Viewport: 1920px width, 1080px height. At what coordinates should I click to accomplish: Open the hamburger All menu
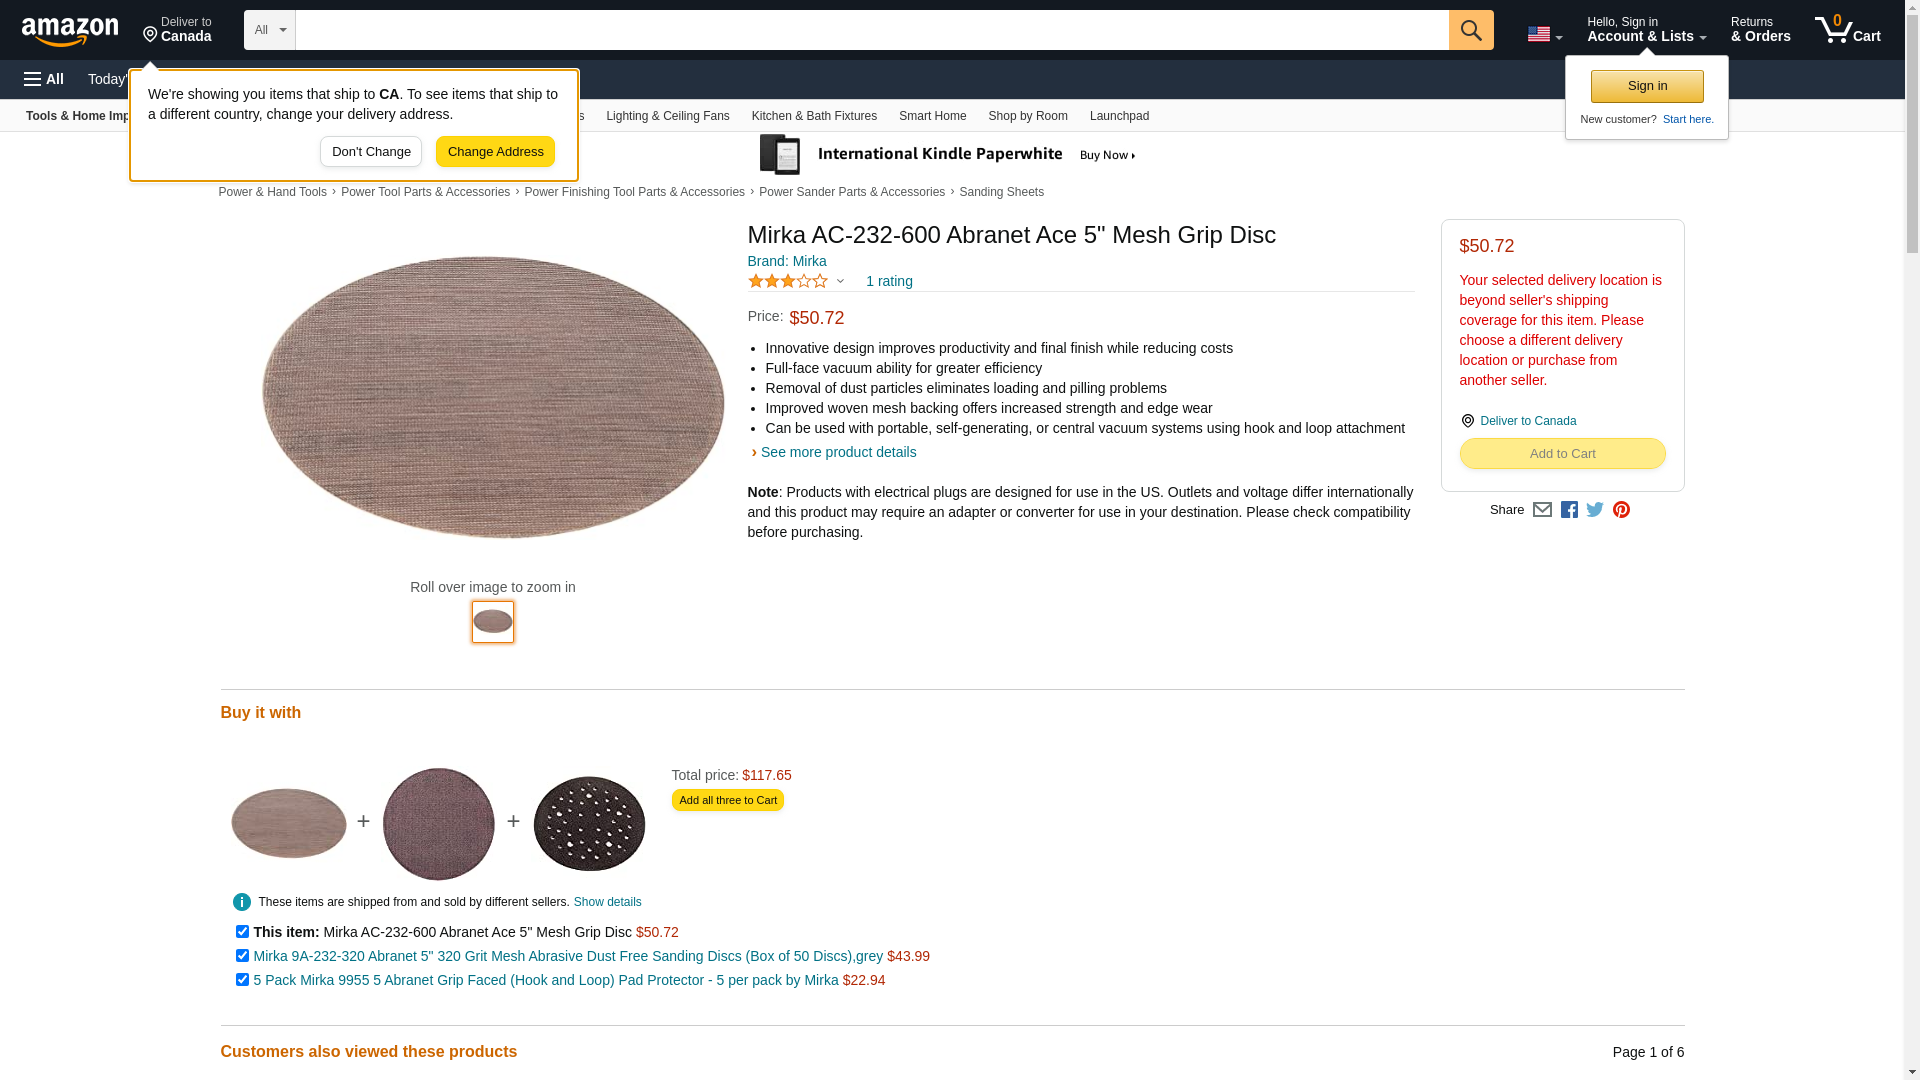pyautogui.click(x=44, y=79)
